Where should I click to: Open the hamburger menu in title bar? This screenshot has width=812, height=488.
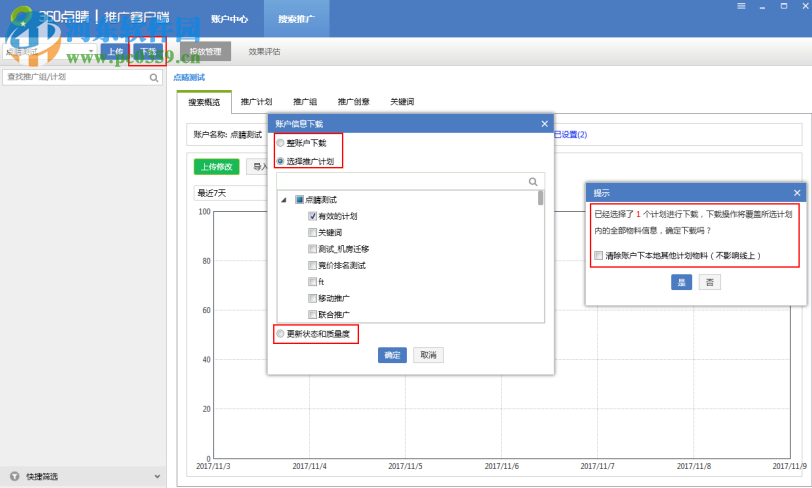741,6
